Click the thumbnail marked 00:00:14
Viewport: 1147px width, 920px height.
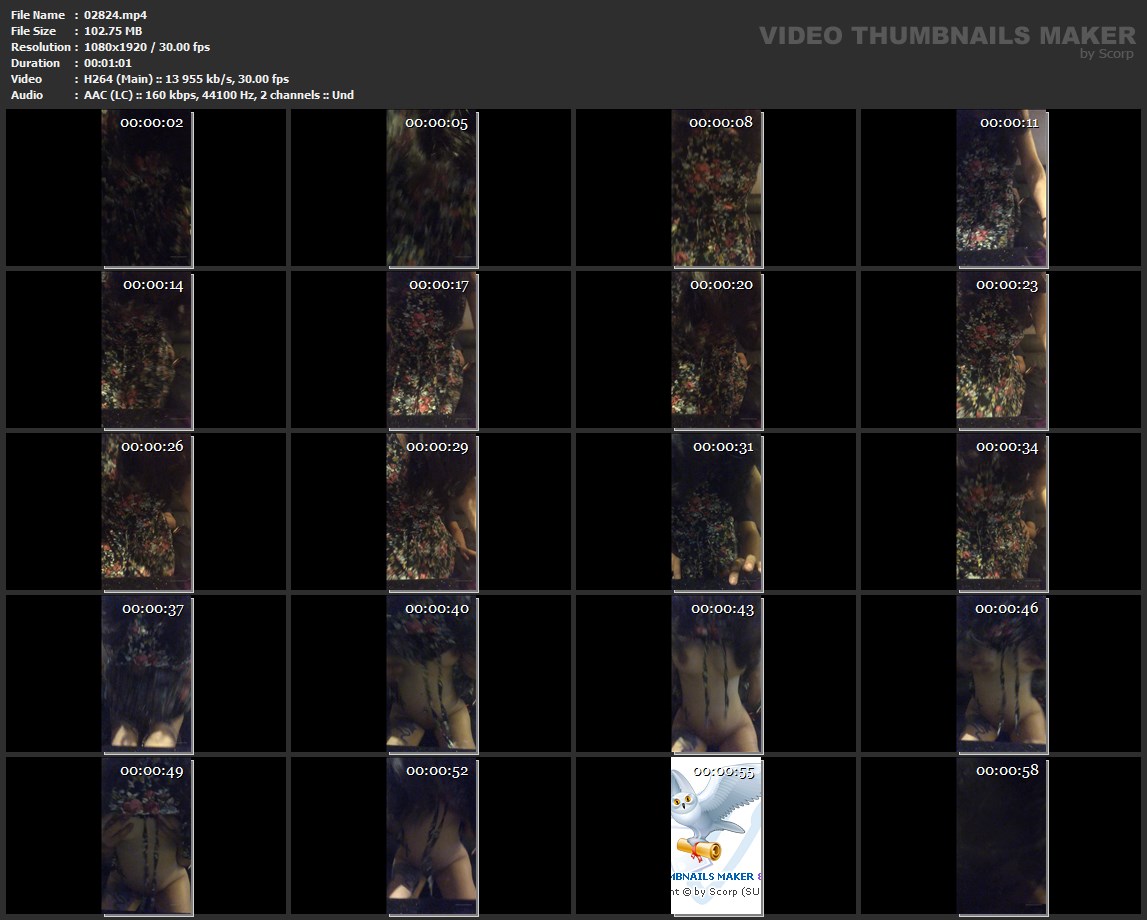tap(147, 350)
